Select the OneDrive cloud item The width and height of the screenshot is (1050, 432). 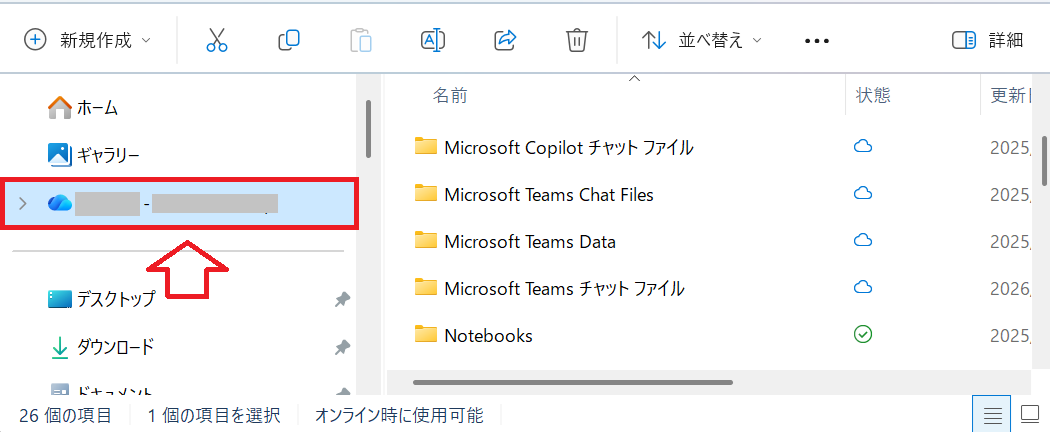[x=179, y=203]
